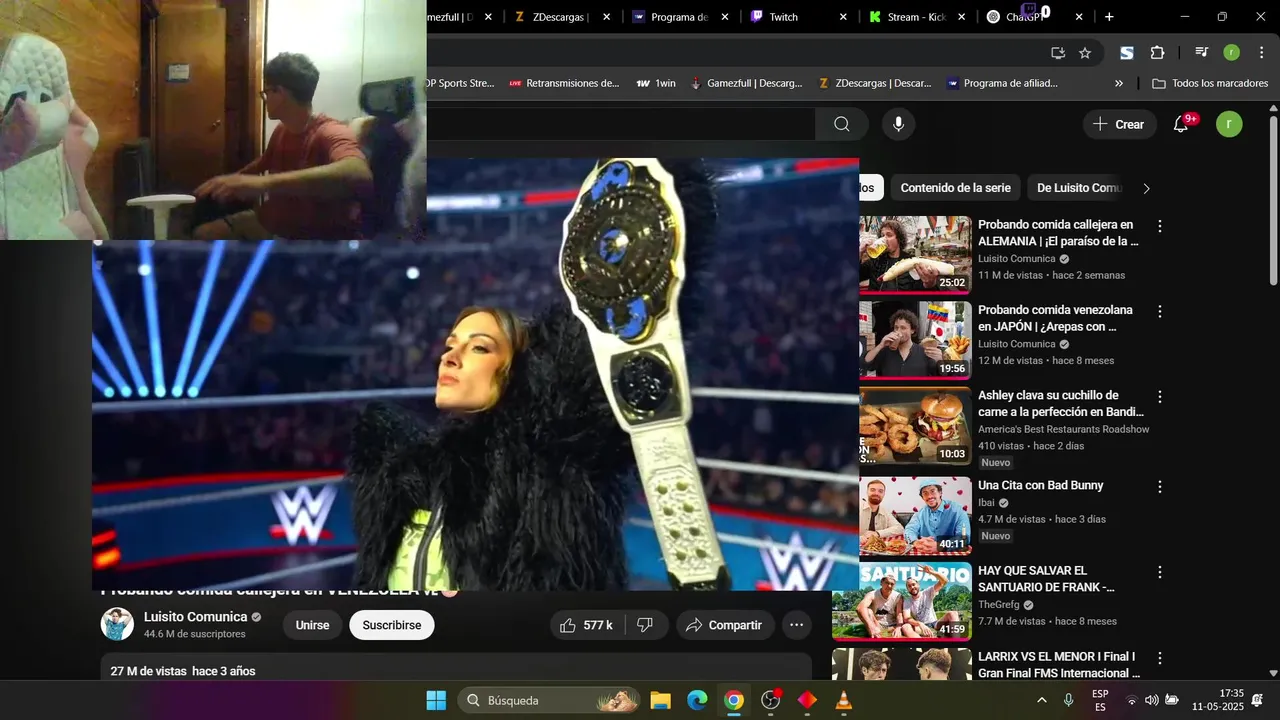Screen dimensions: 1280x720
Task: Switch to the Twitch tab
Action: click(x=796, y=17)
